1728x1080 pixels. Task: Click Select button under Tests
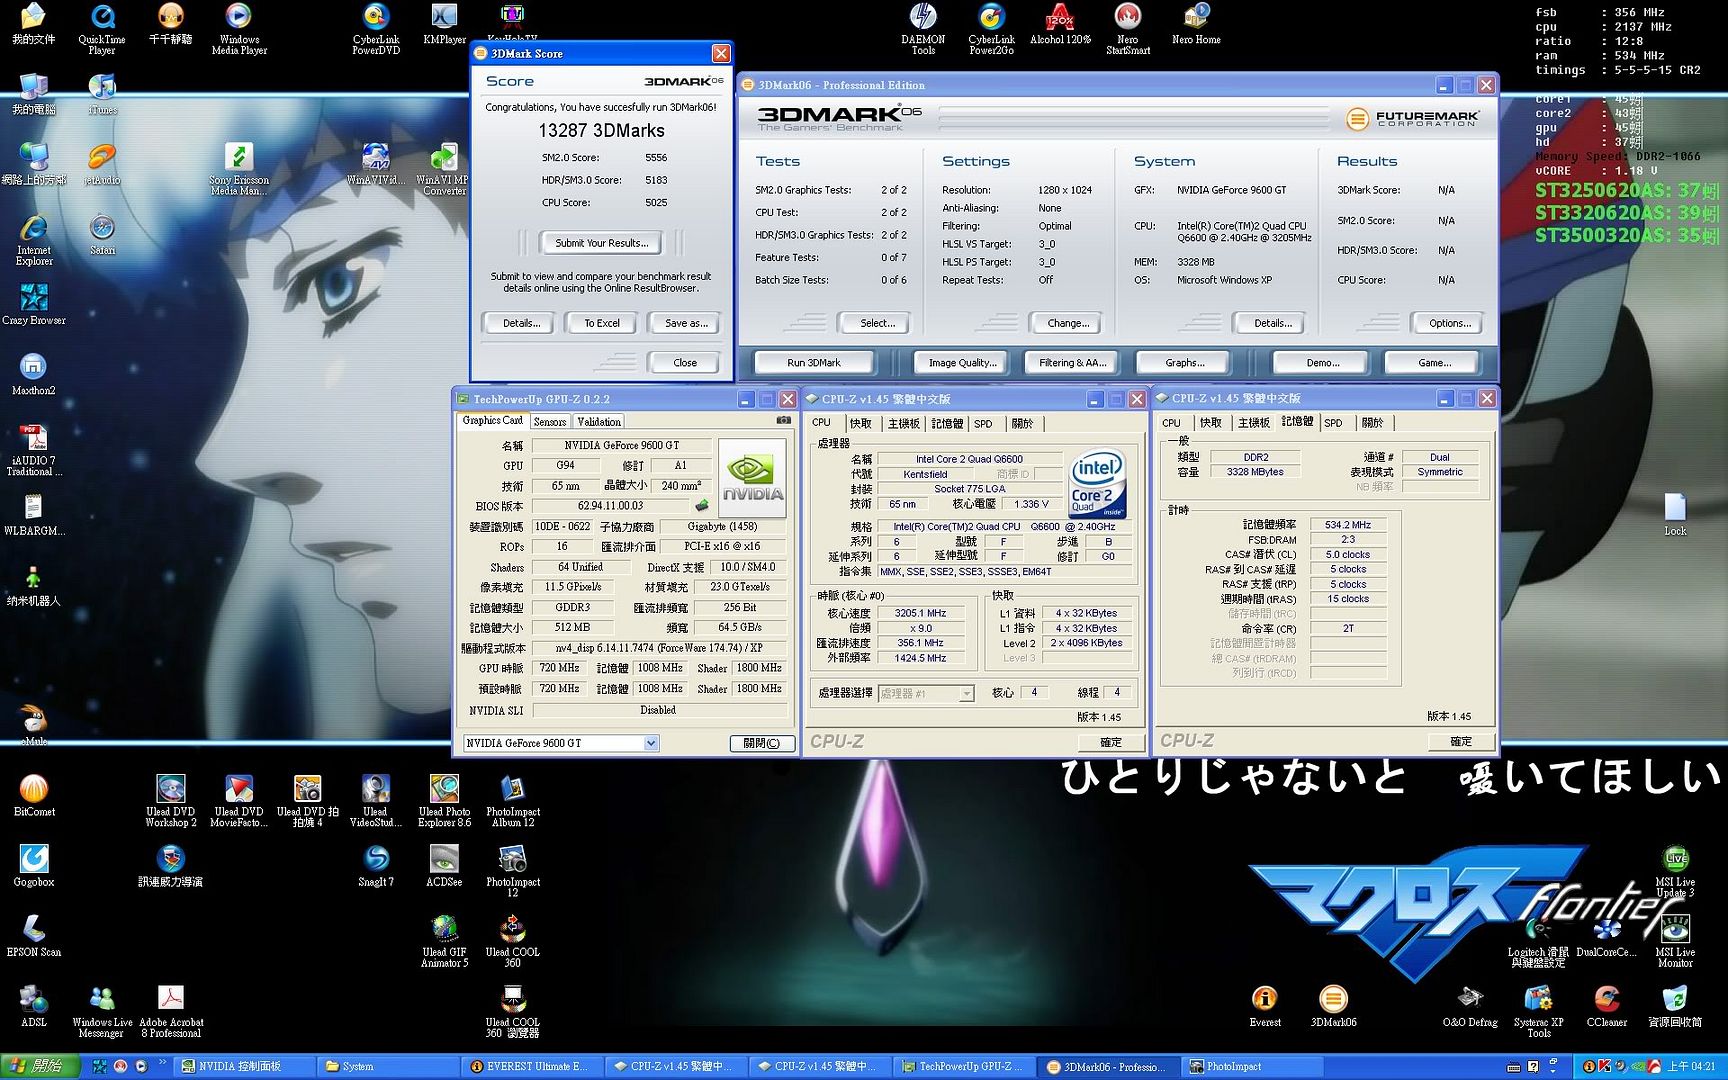(877, 323)
